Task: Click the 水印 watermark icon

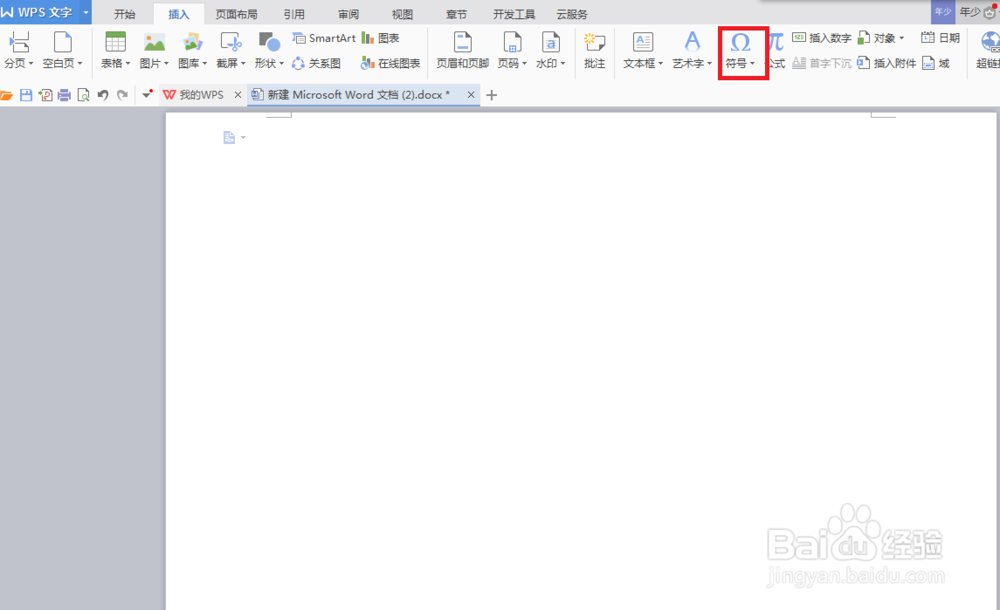Action: coord(550,43)
